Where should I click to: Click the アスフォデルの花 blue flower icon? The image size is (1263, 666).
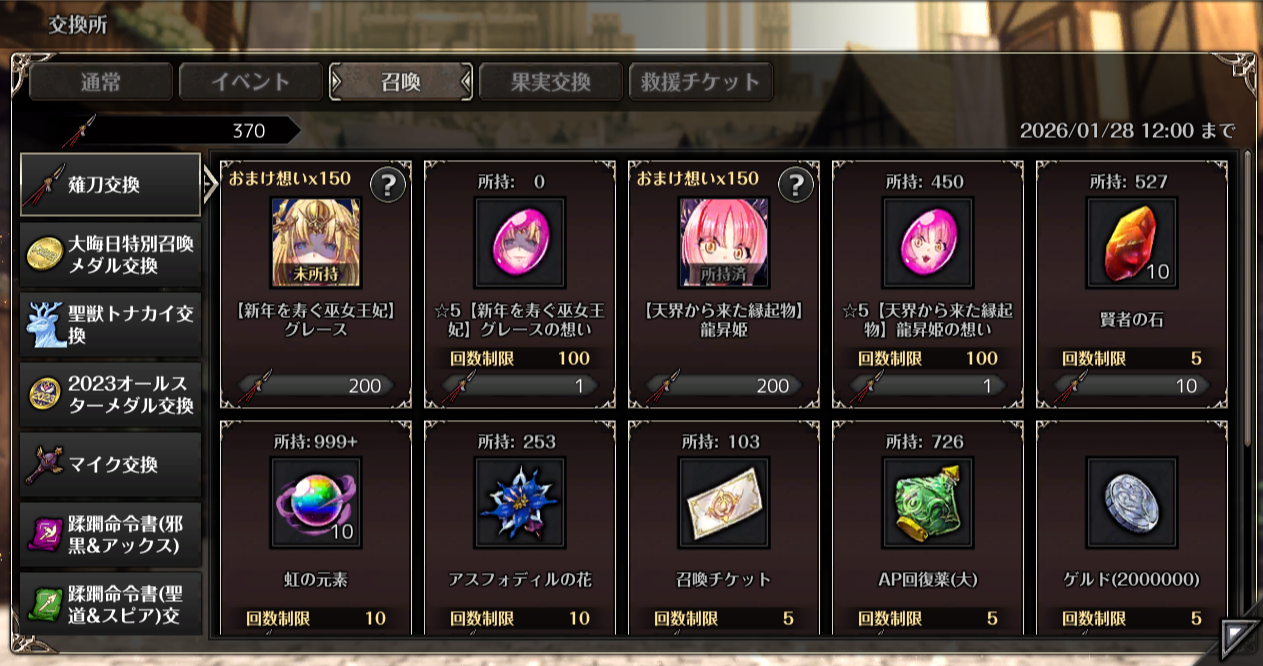pyautogui.click(x=520, y=503)
